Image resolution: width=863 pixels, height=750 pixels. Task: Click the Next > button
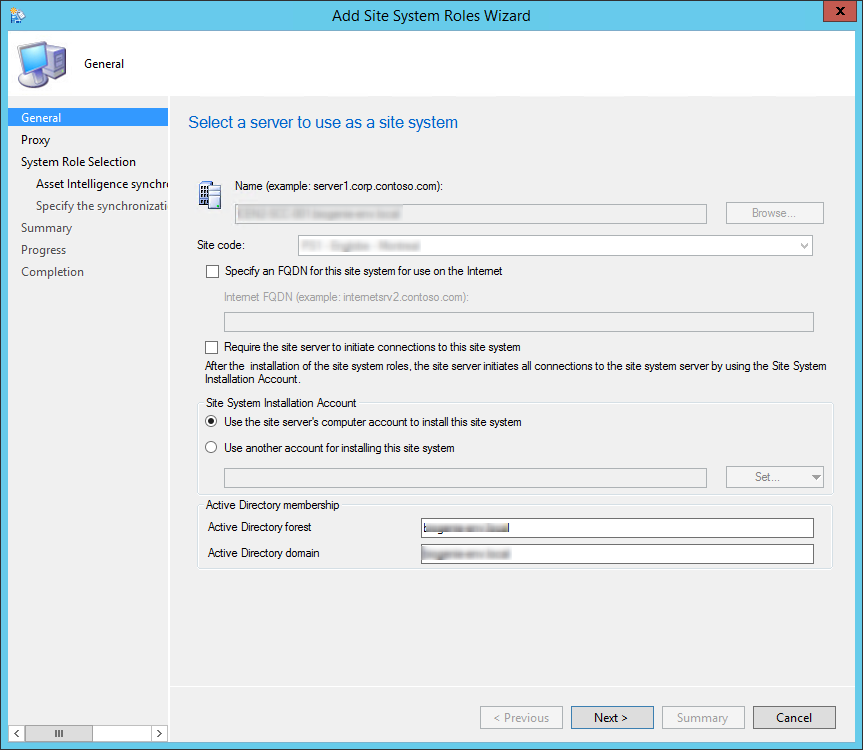(x=612, y=718)
